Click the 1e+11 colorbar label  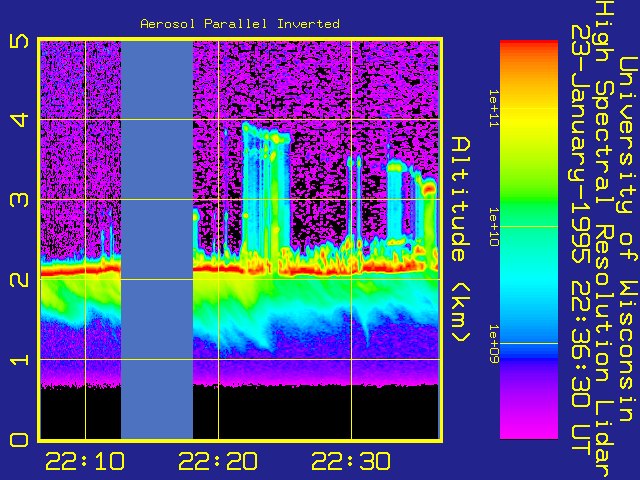point(493,109)
